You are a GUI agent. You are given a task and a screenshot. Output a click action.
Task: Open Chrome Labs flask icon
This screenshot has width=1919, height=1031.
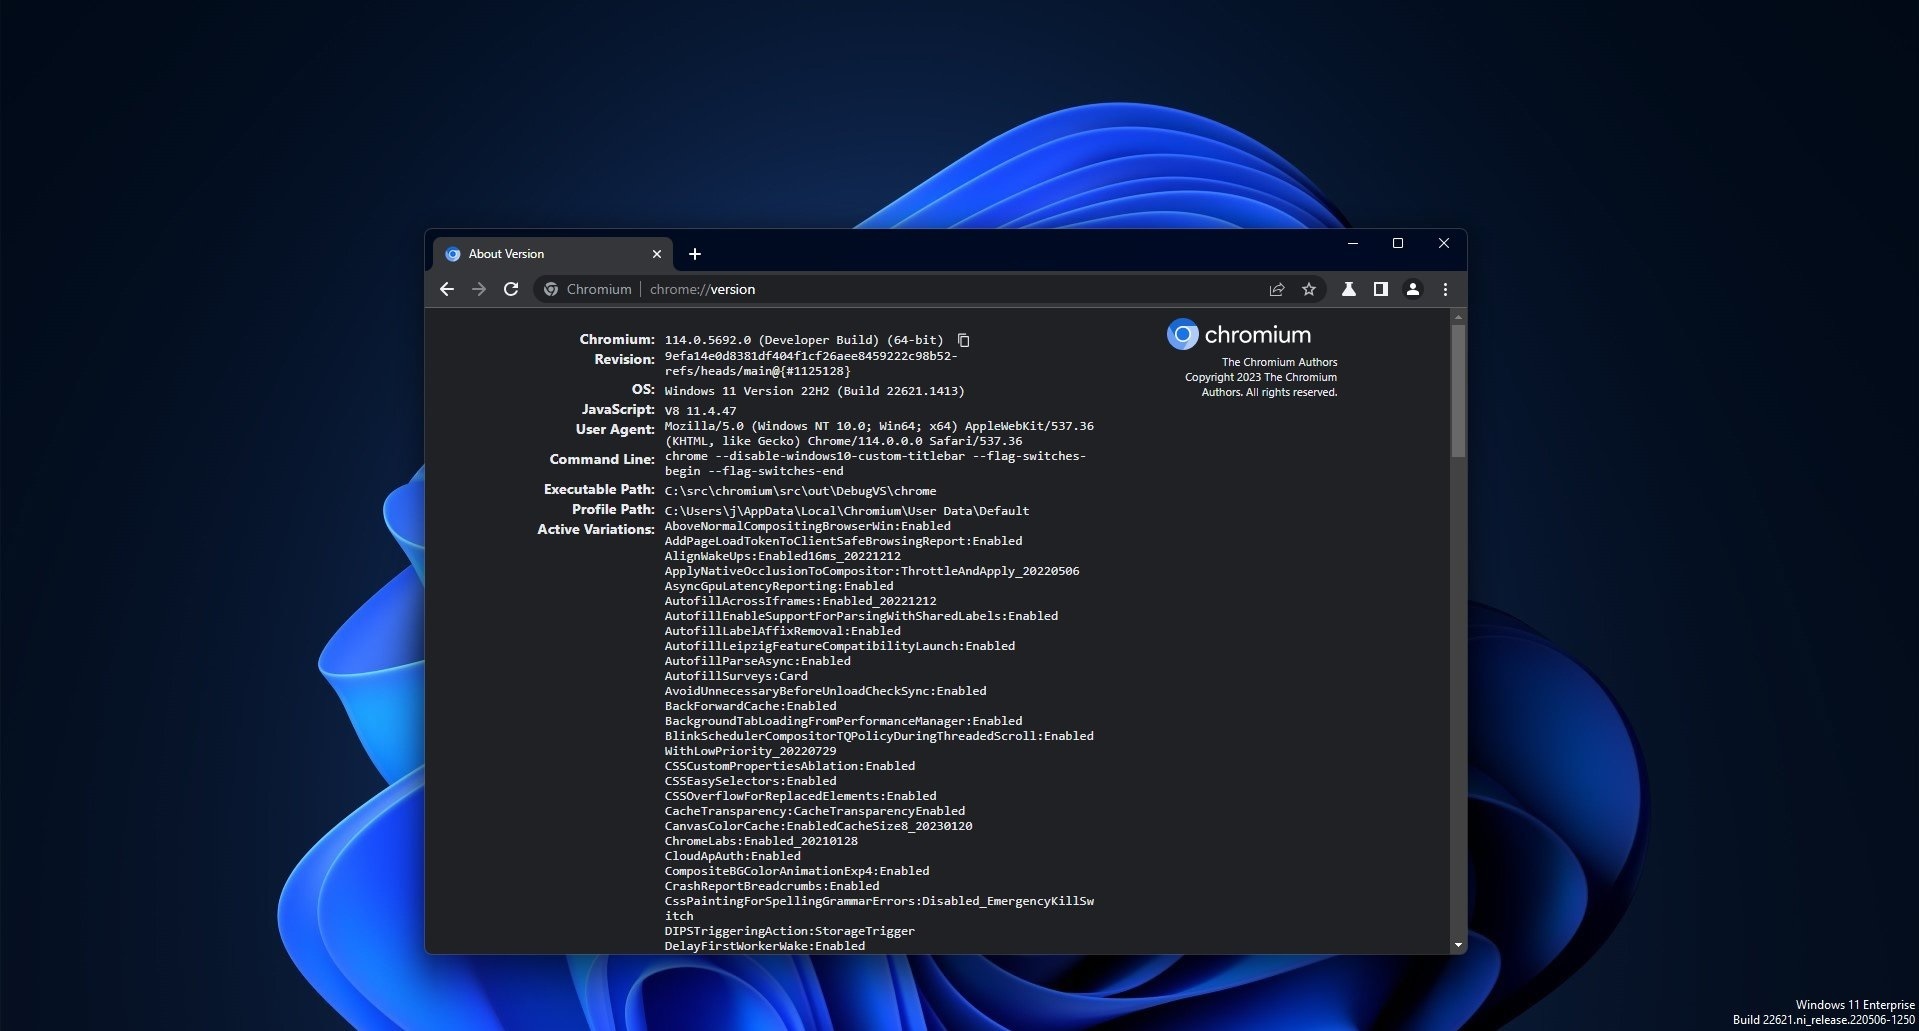click(x=1349, y=289)
